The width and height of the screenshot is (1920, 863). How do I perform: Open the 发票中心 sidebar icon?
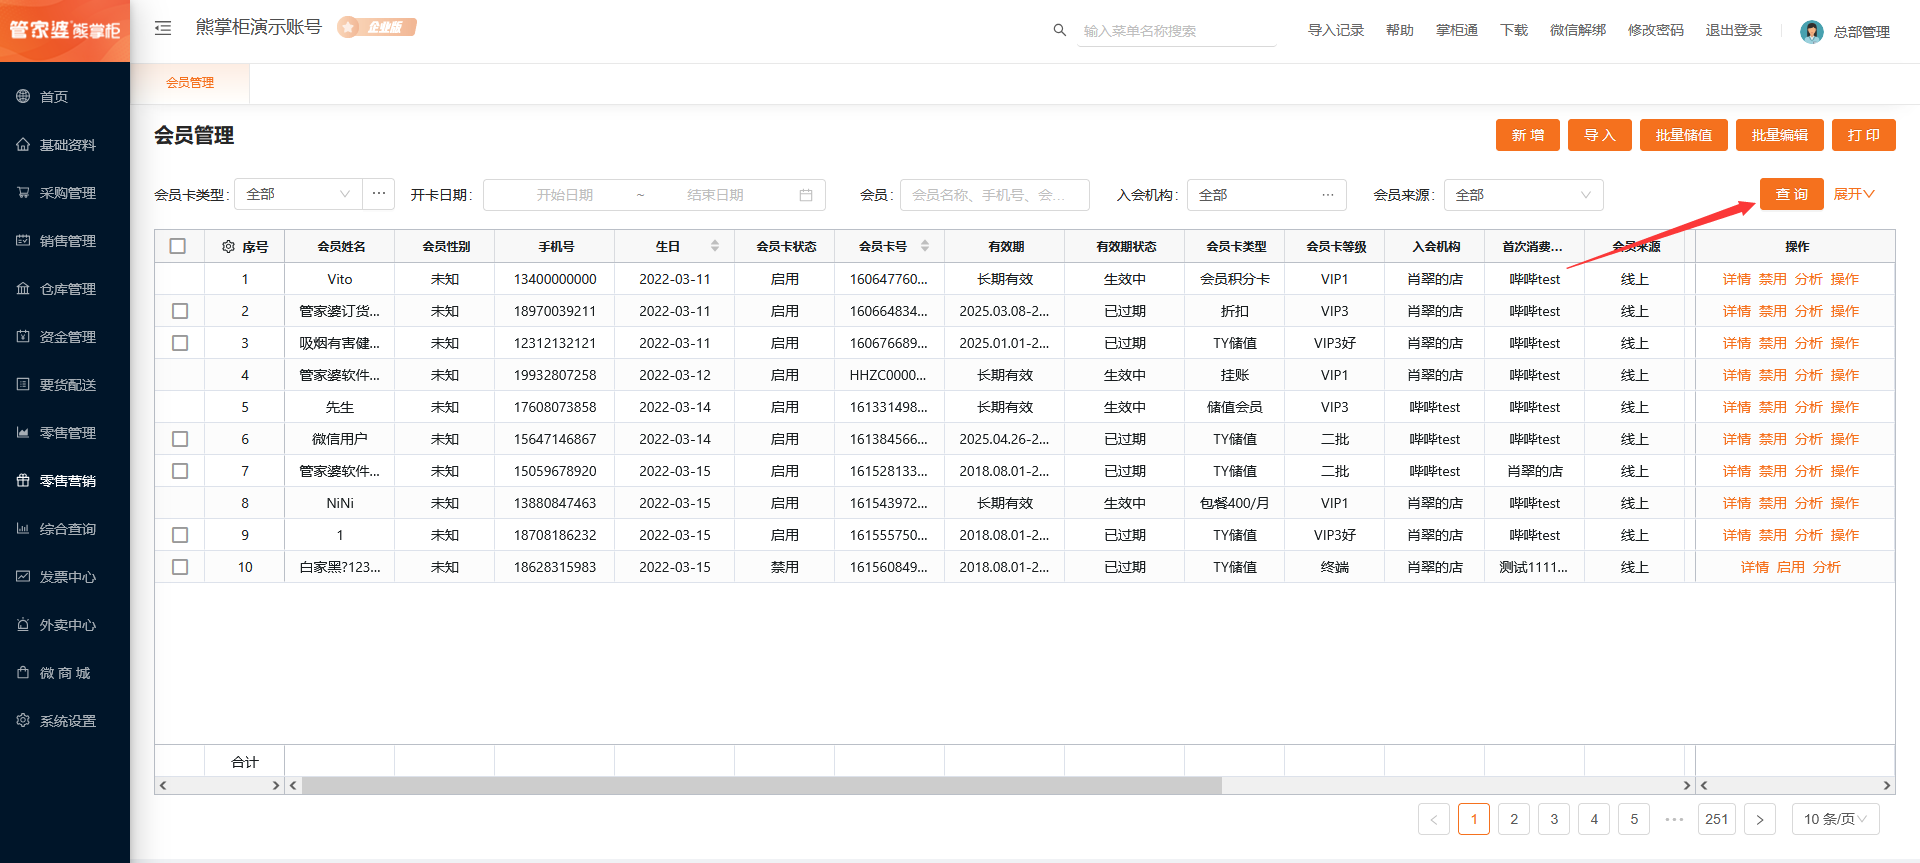(x=23, y=576)
